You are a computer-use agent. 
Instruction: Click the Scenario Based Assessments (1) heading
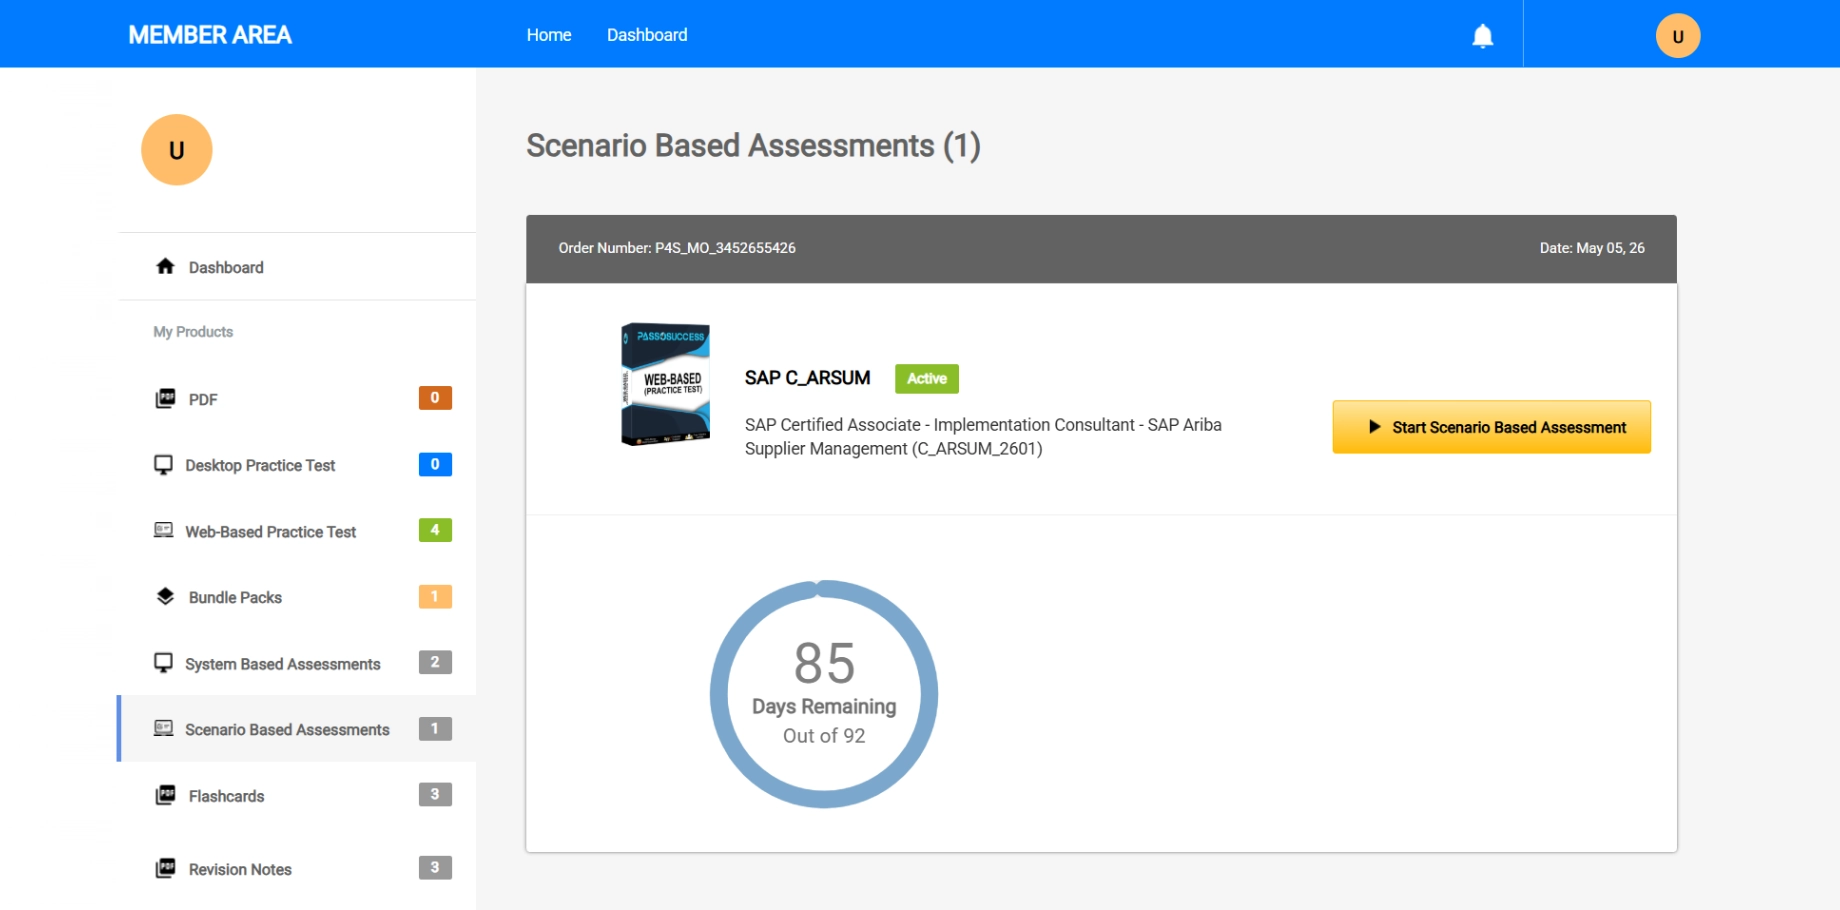pos(753,146)
